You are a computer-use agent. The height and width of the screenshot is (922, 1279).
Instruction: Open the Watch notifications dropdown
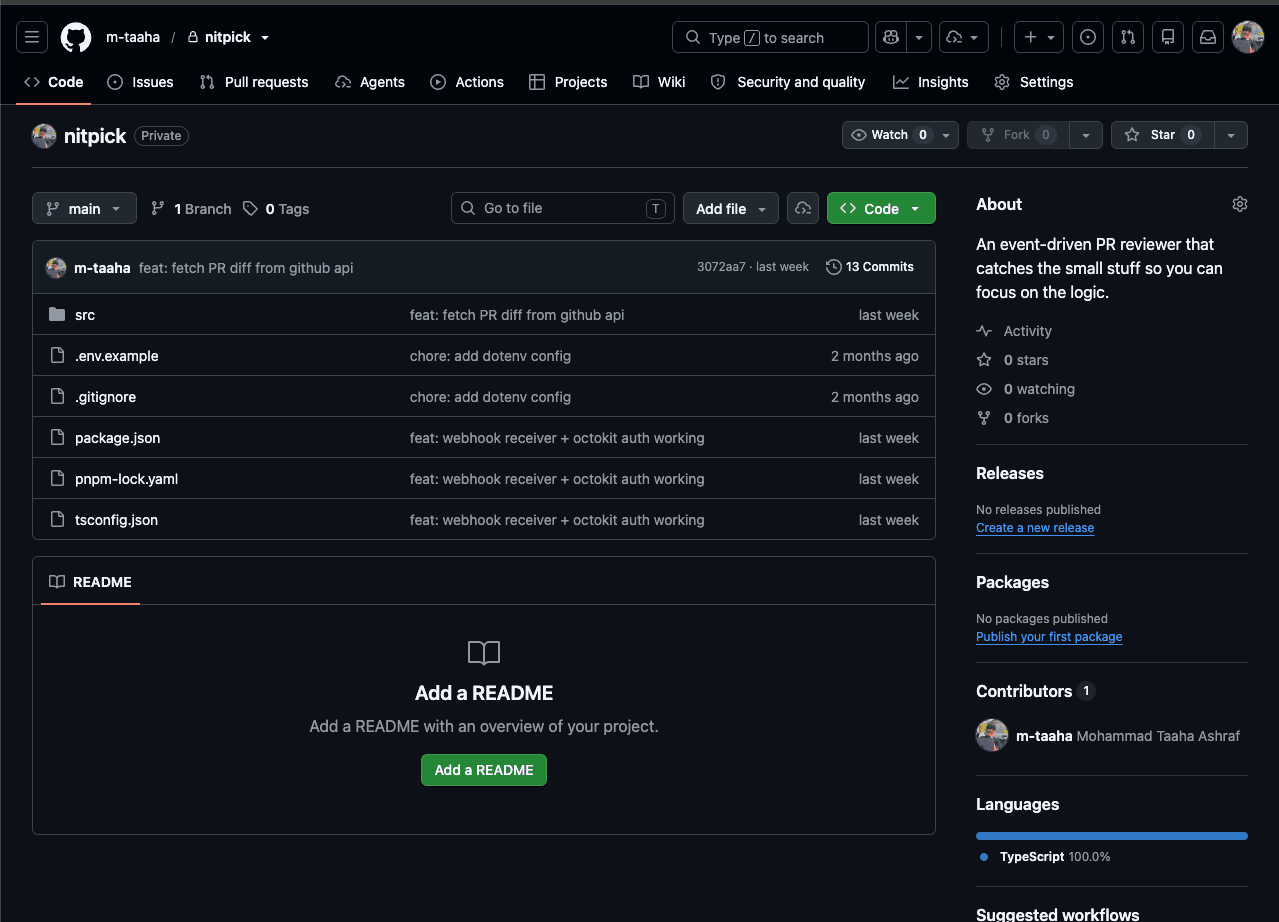coord(900,135)
